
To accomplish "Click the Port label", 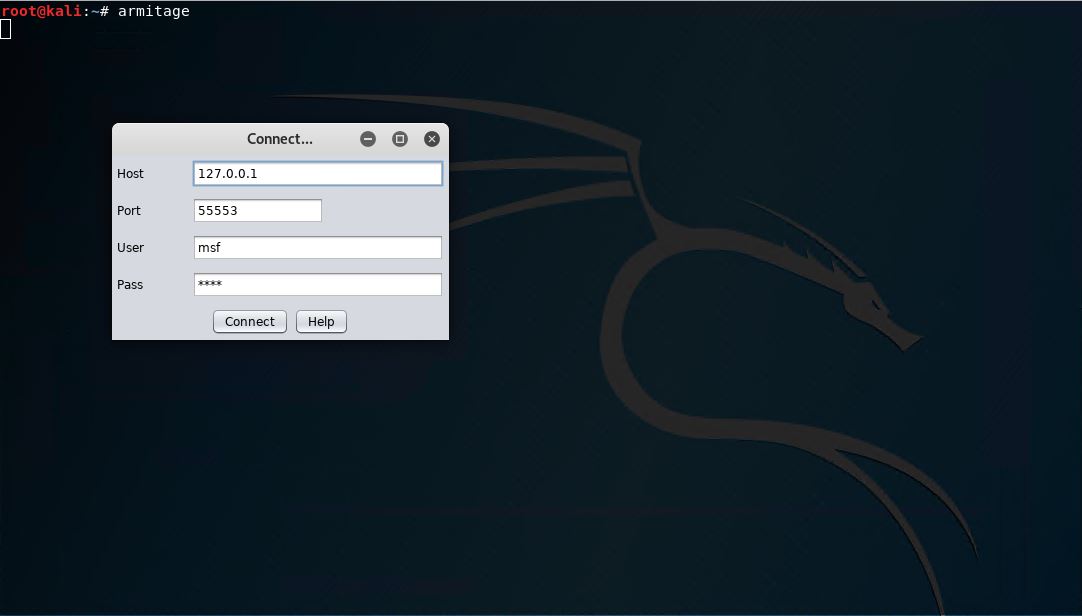I will coord(128,210).
